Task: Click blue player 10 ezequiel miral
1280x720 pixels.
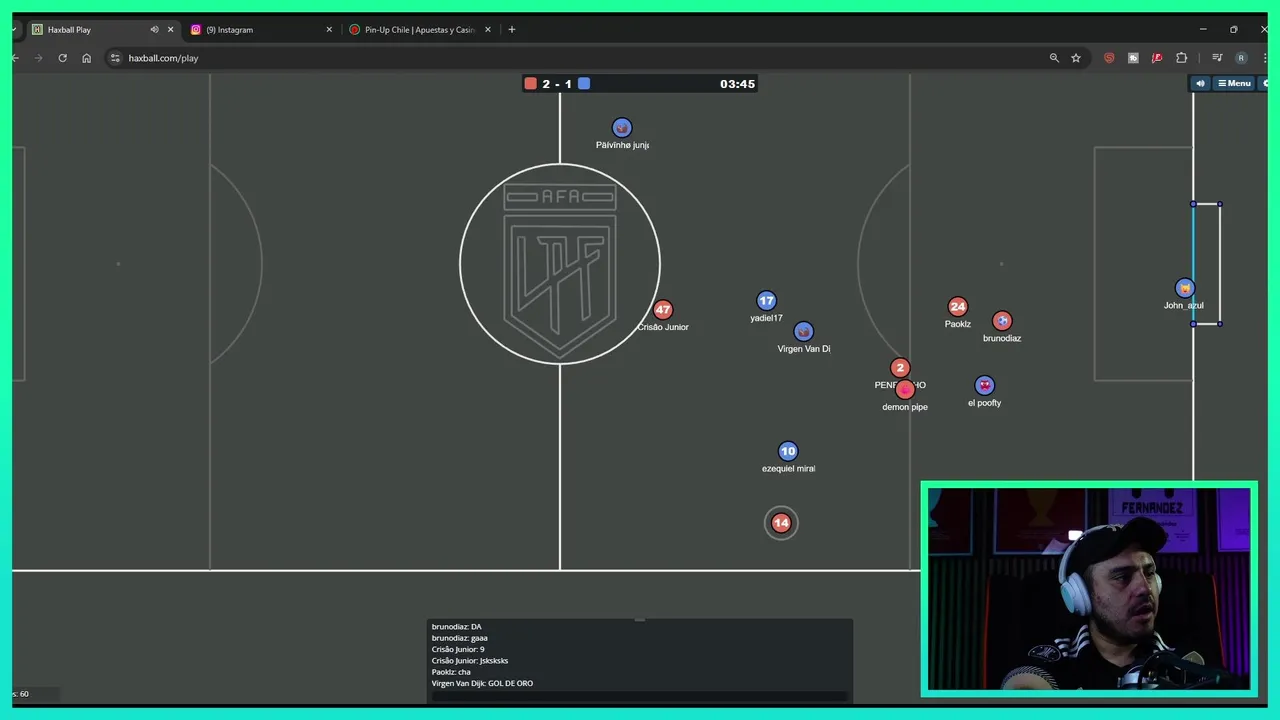Action: click(x=788, y=452)
